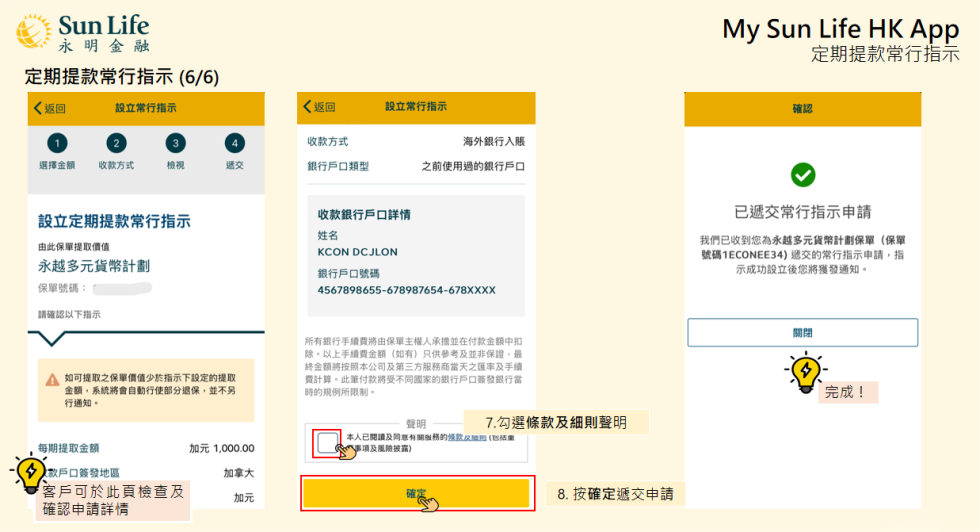Tap 返回 on the 收款方式 details screen

point(320,107)
